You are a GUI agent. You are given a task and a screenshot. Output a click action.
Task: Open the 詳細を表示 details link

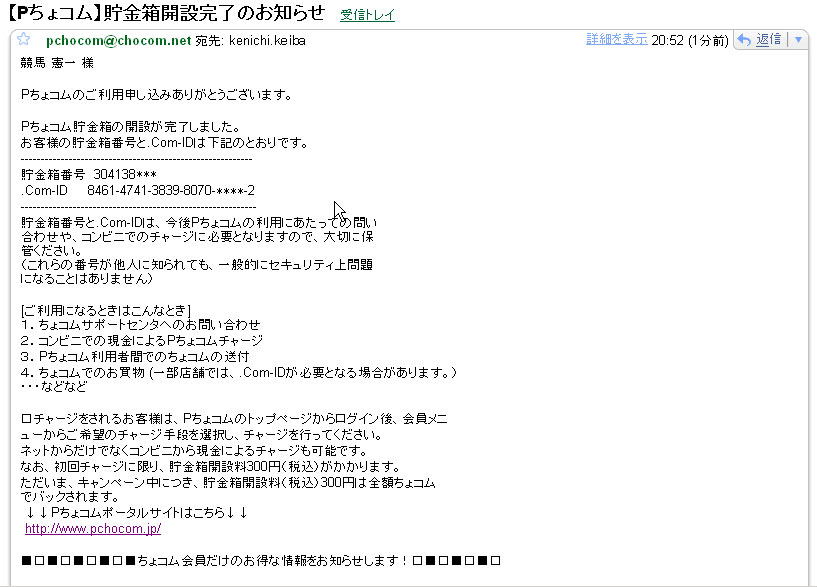click(x=616, y=40)
